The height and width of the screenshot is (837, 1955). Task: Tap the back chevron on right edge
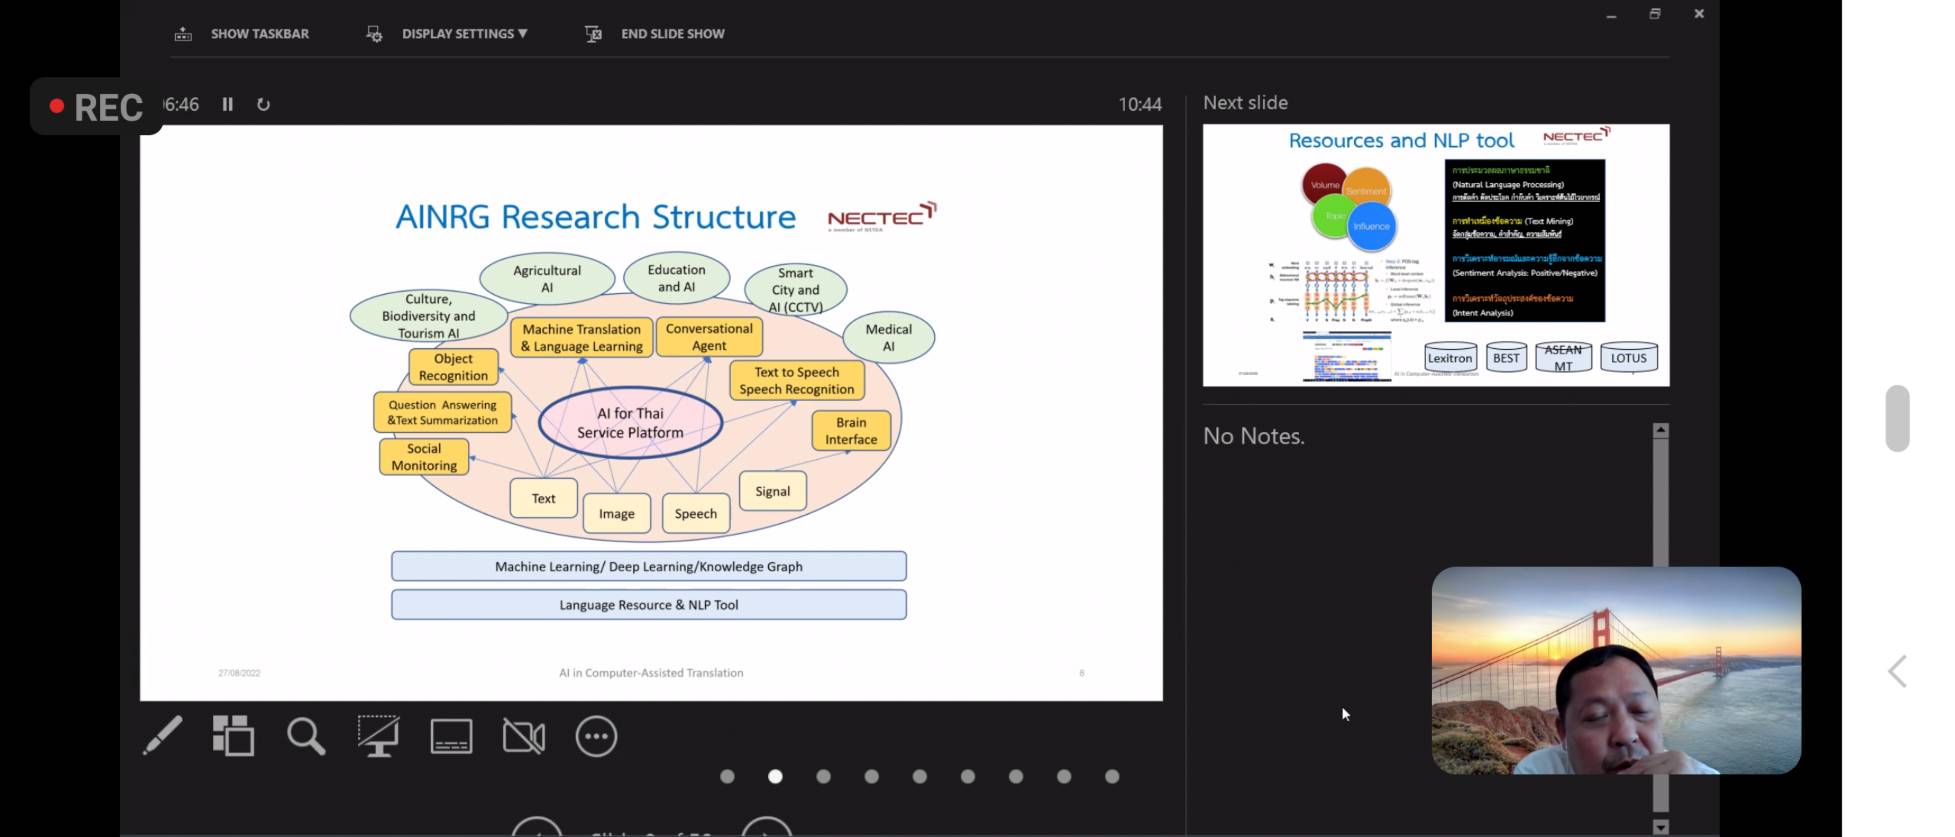pyautogui.click(x=1897, y=671)
